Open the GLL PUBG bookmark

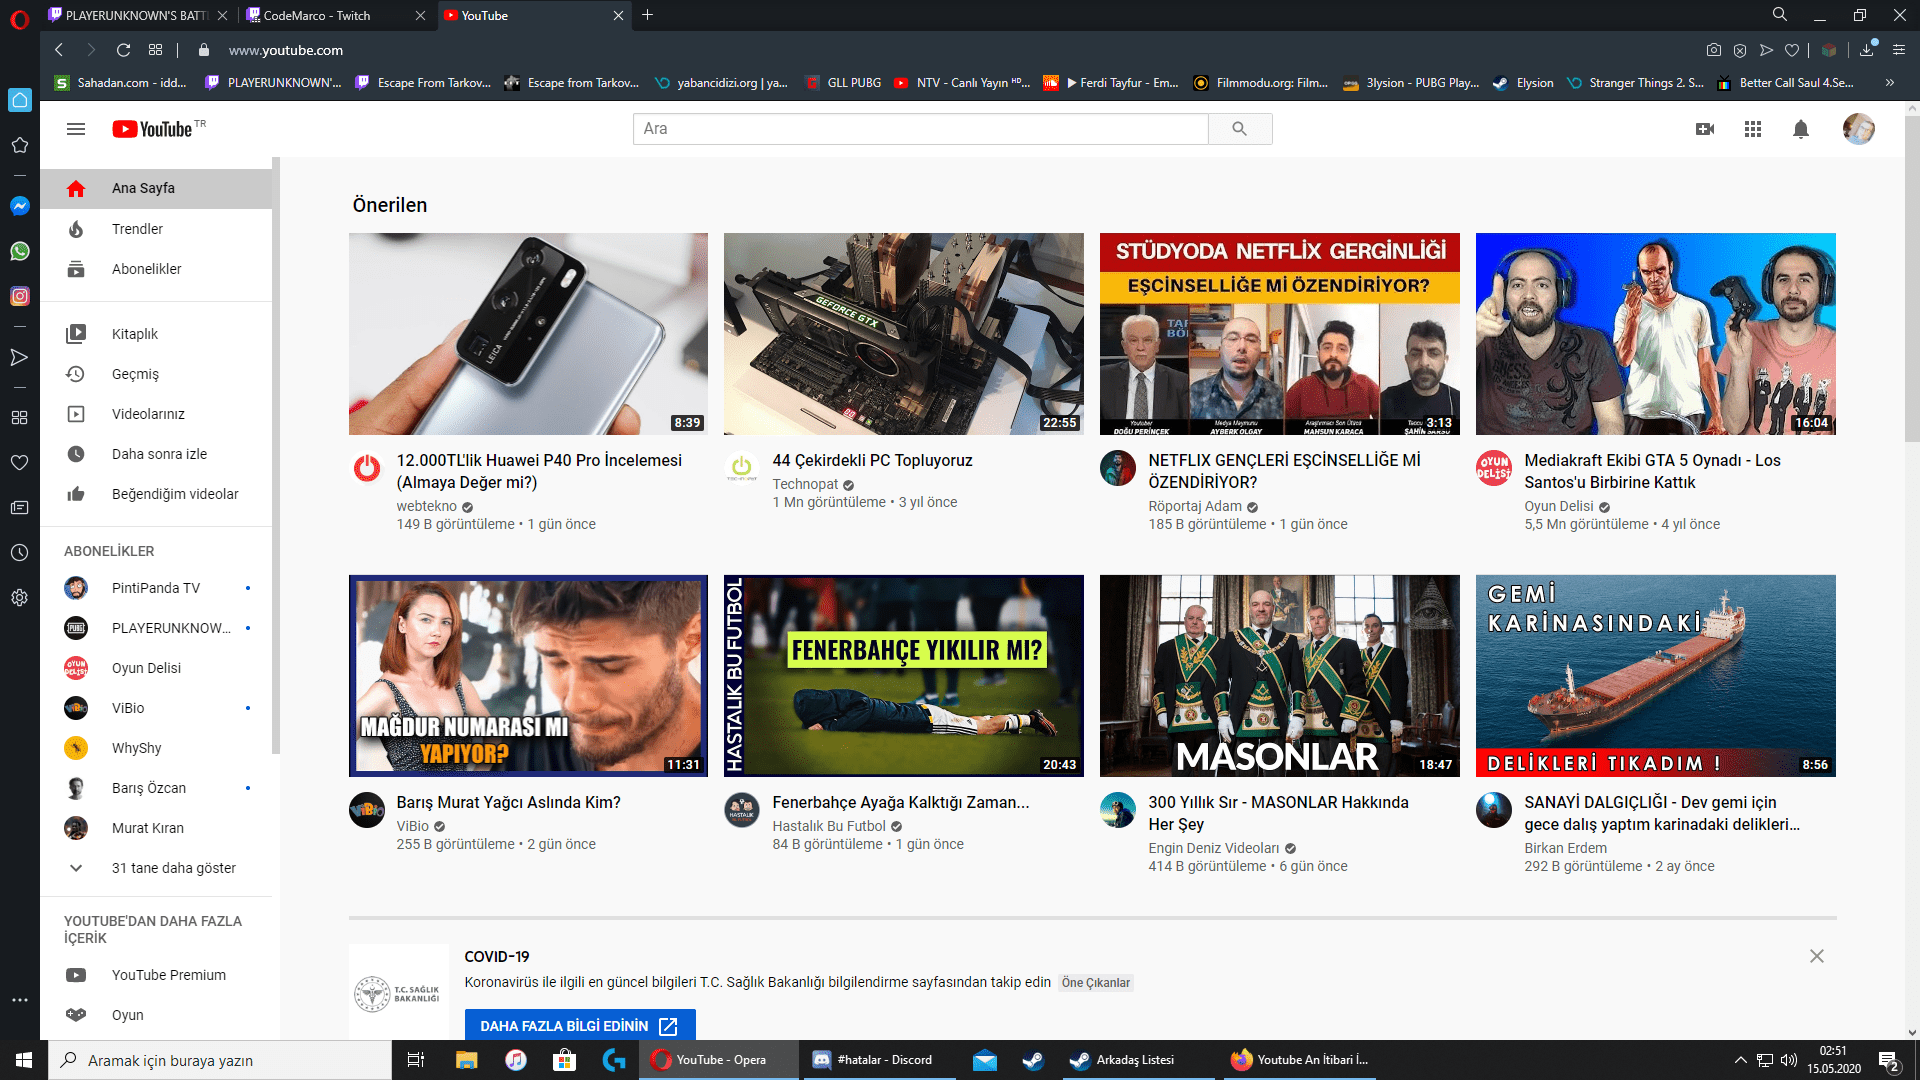coord(843,83)
